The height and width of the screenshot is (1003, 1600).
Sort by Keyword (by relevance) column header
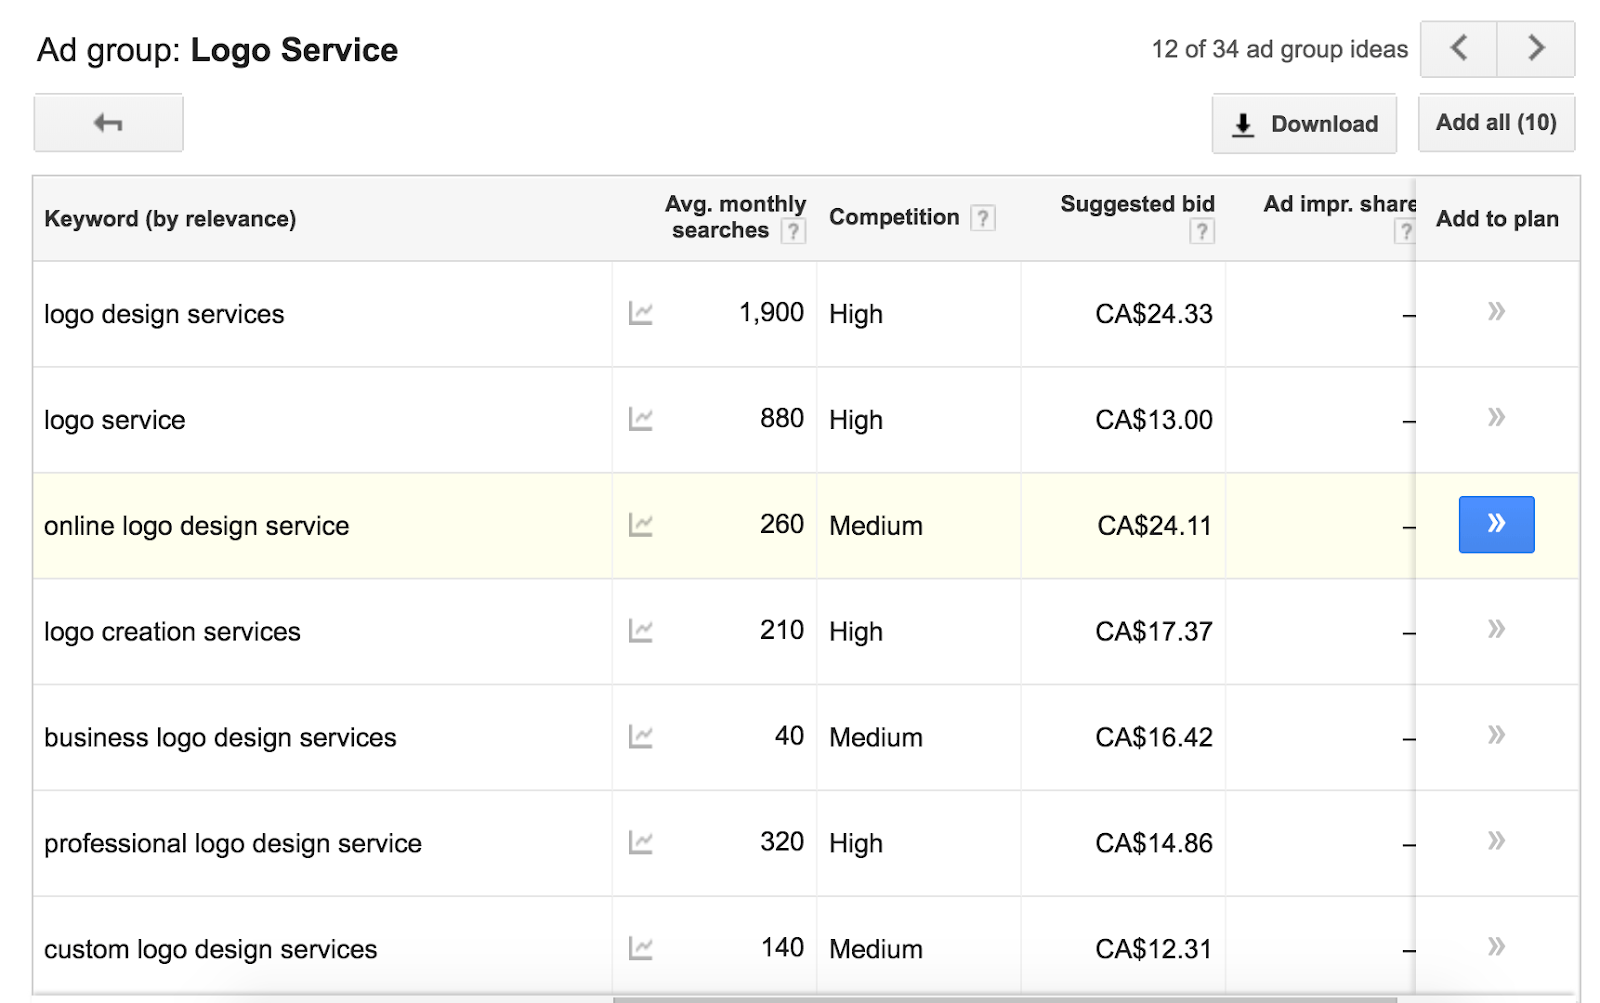170,219
